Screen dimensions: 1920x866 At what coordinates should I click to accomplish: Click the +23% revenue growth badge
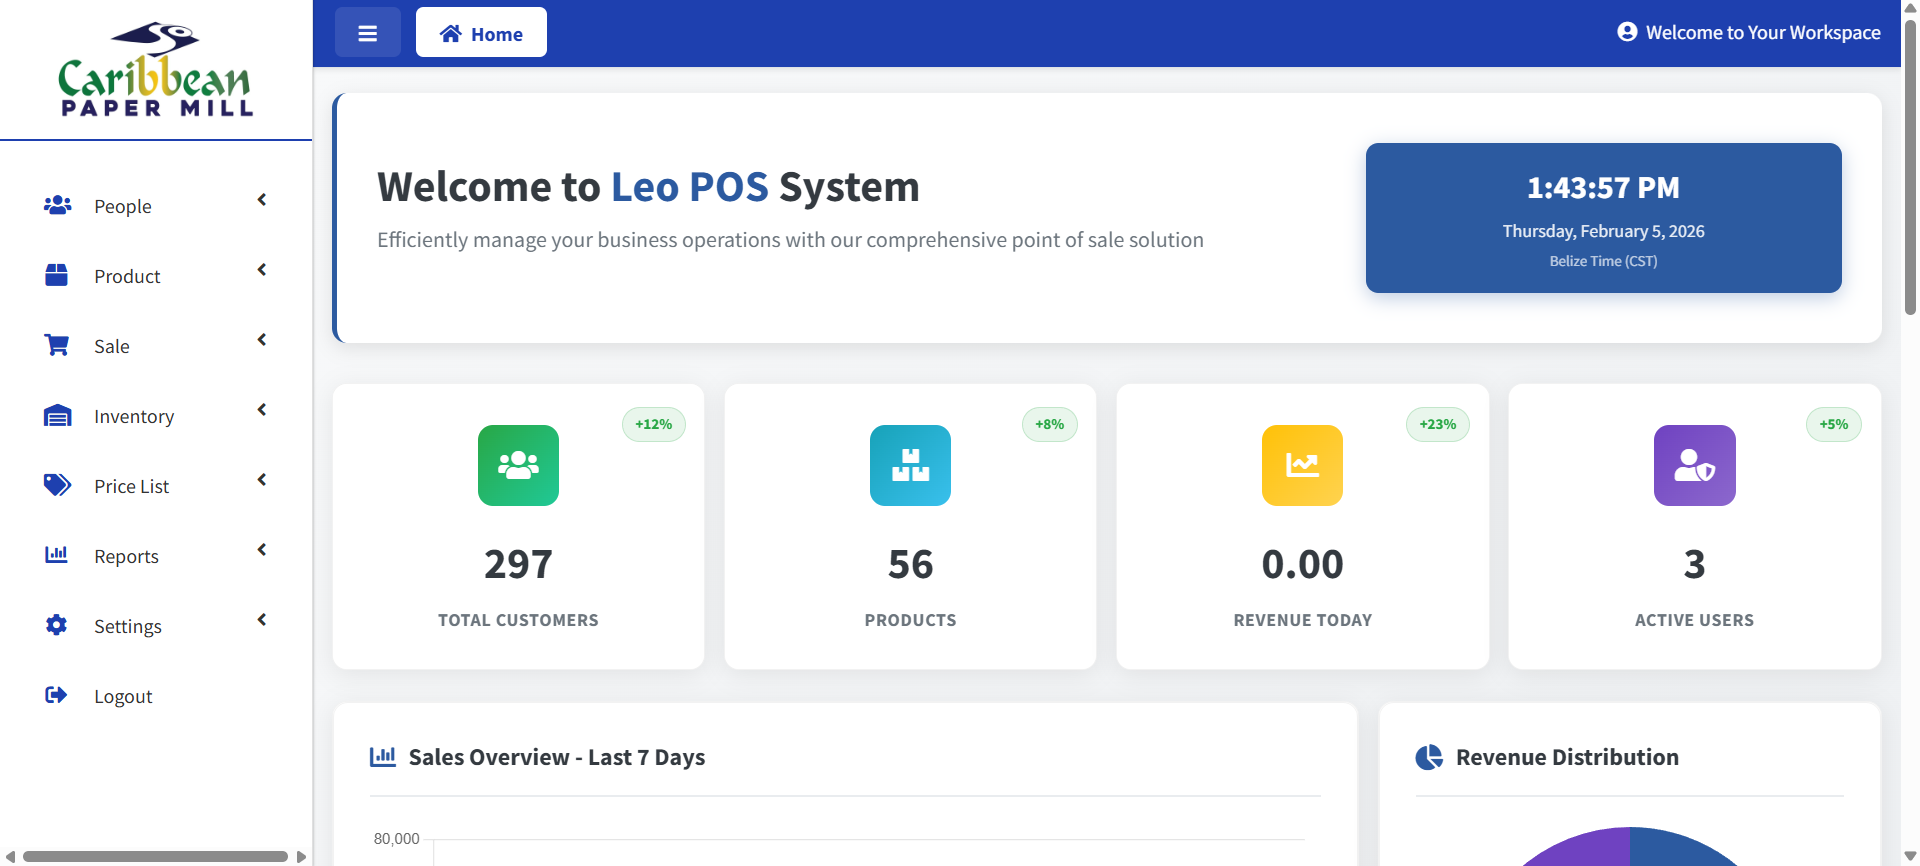1438,424
